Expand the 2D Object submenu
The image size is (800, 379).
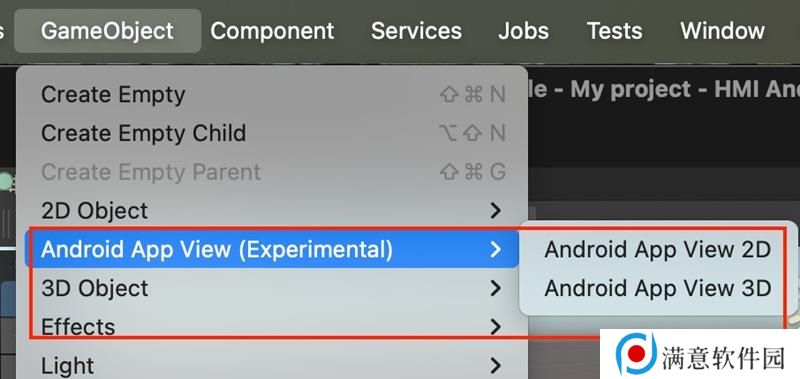pos(272,211)
